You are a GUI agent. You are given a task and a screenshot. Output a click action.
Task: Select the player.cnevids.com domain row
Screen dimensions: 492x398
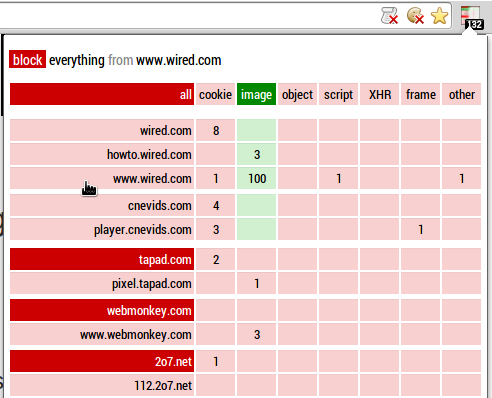click(x=102, y=229)
